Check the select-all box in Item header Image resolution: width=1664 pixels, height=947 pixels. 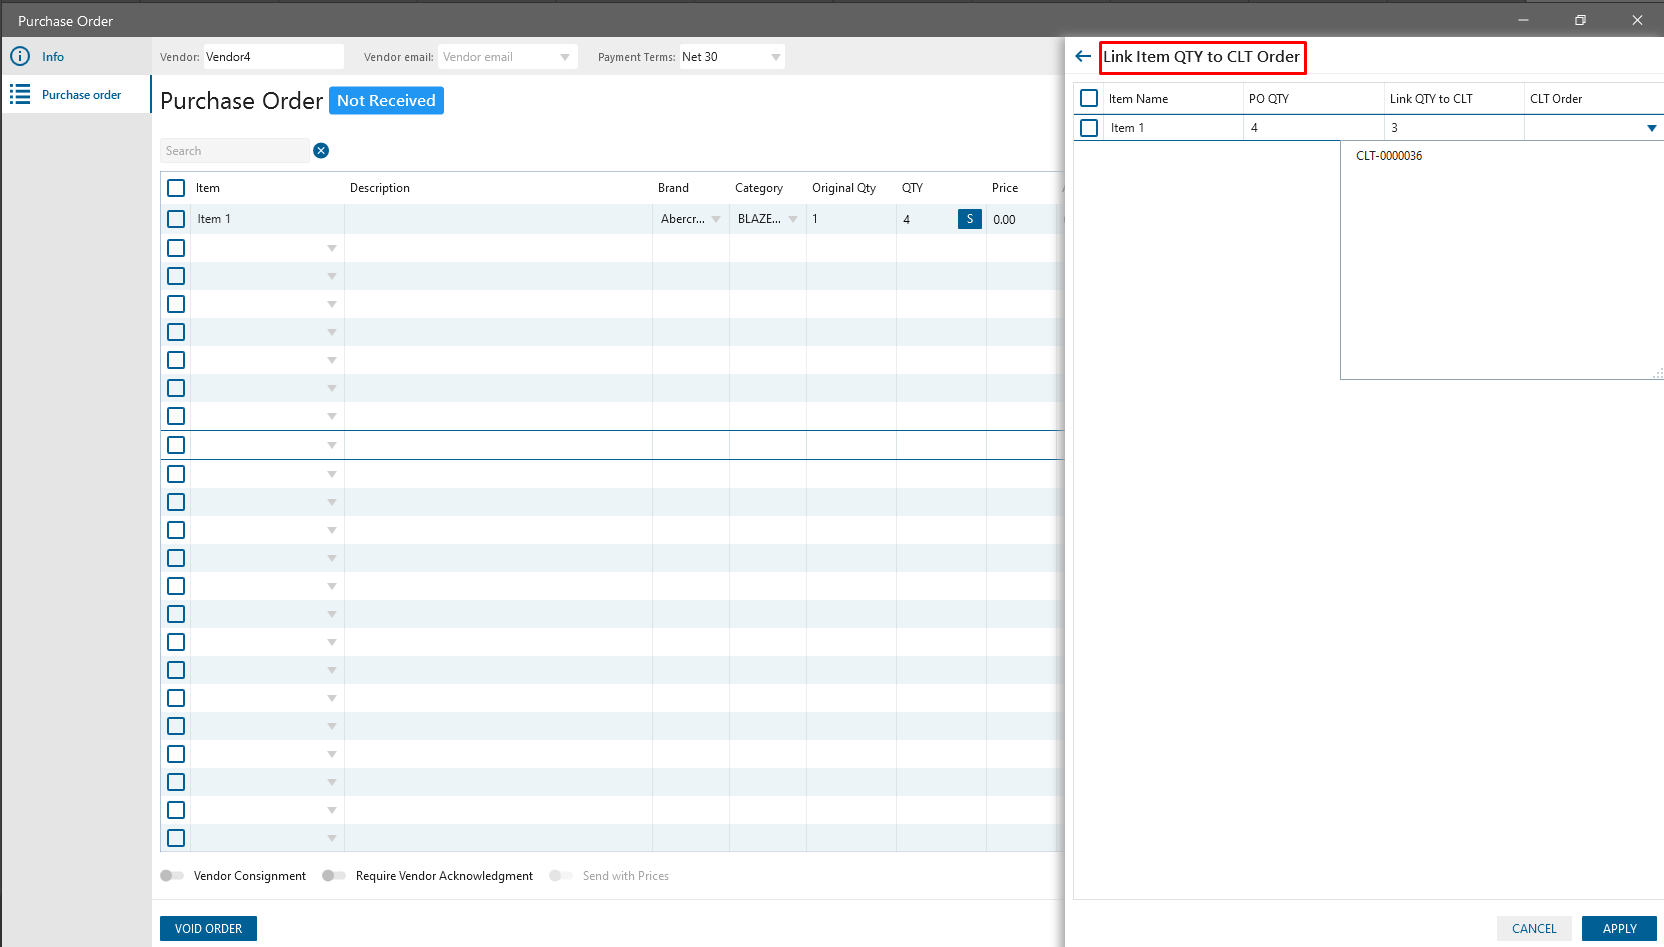[176, 188]
